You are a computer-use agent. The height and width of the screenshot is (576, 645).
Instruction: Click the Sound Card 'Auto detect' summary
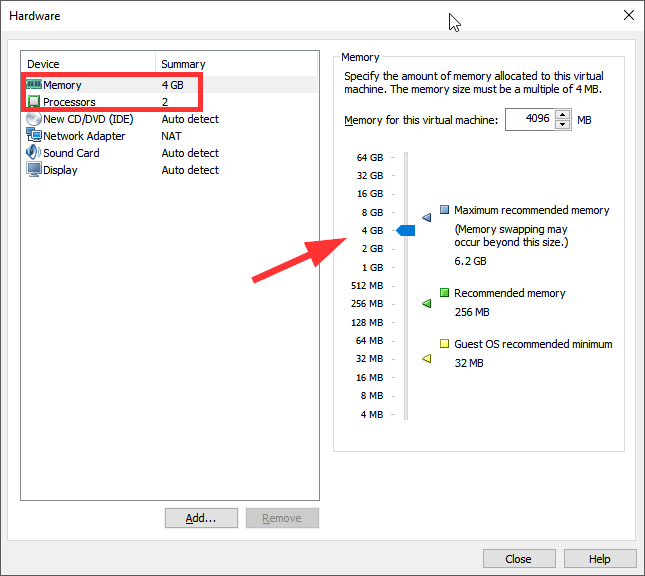[190, 153]
